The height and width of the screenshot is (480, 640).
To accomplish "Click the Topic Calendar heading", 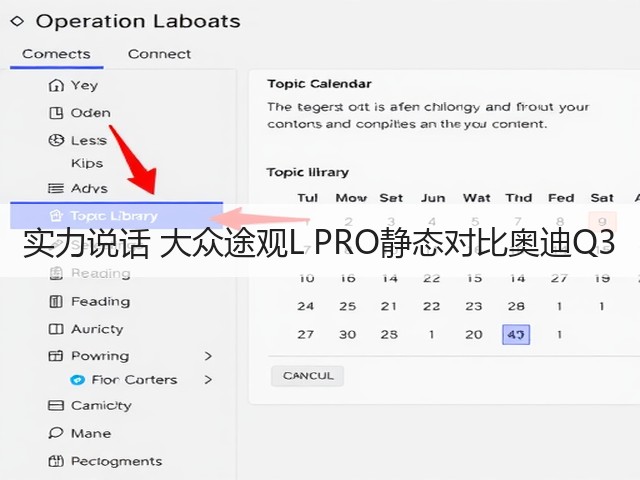I will [x=320, y=84].
